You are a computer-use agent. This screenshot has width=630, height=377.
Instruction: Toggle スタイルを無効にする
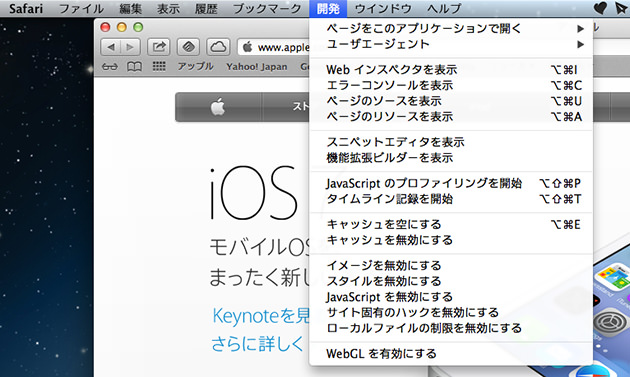coord(451,281)
